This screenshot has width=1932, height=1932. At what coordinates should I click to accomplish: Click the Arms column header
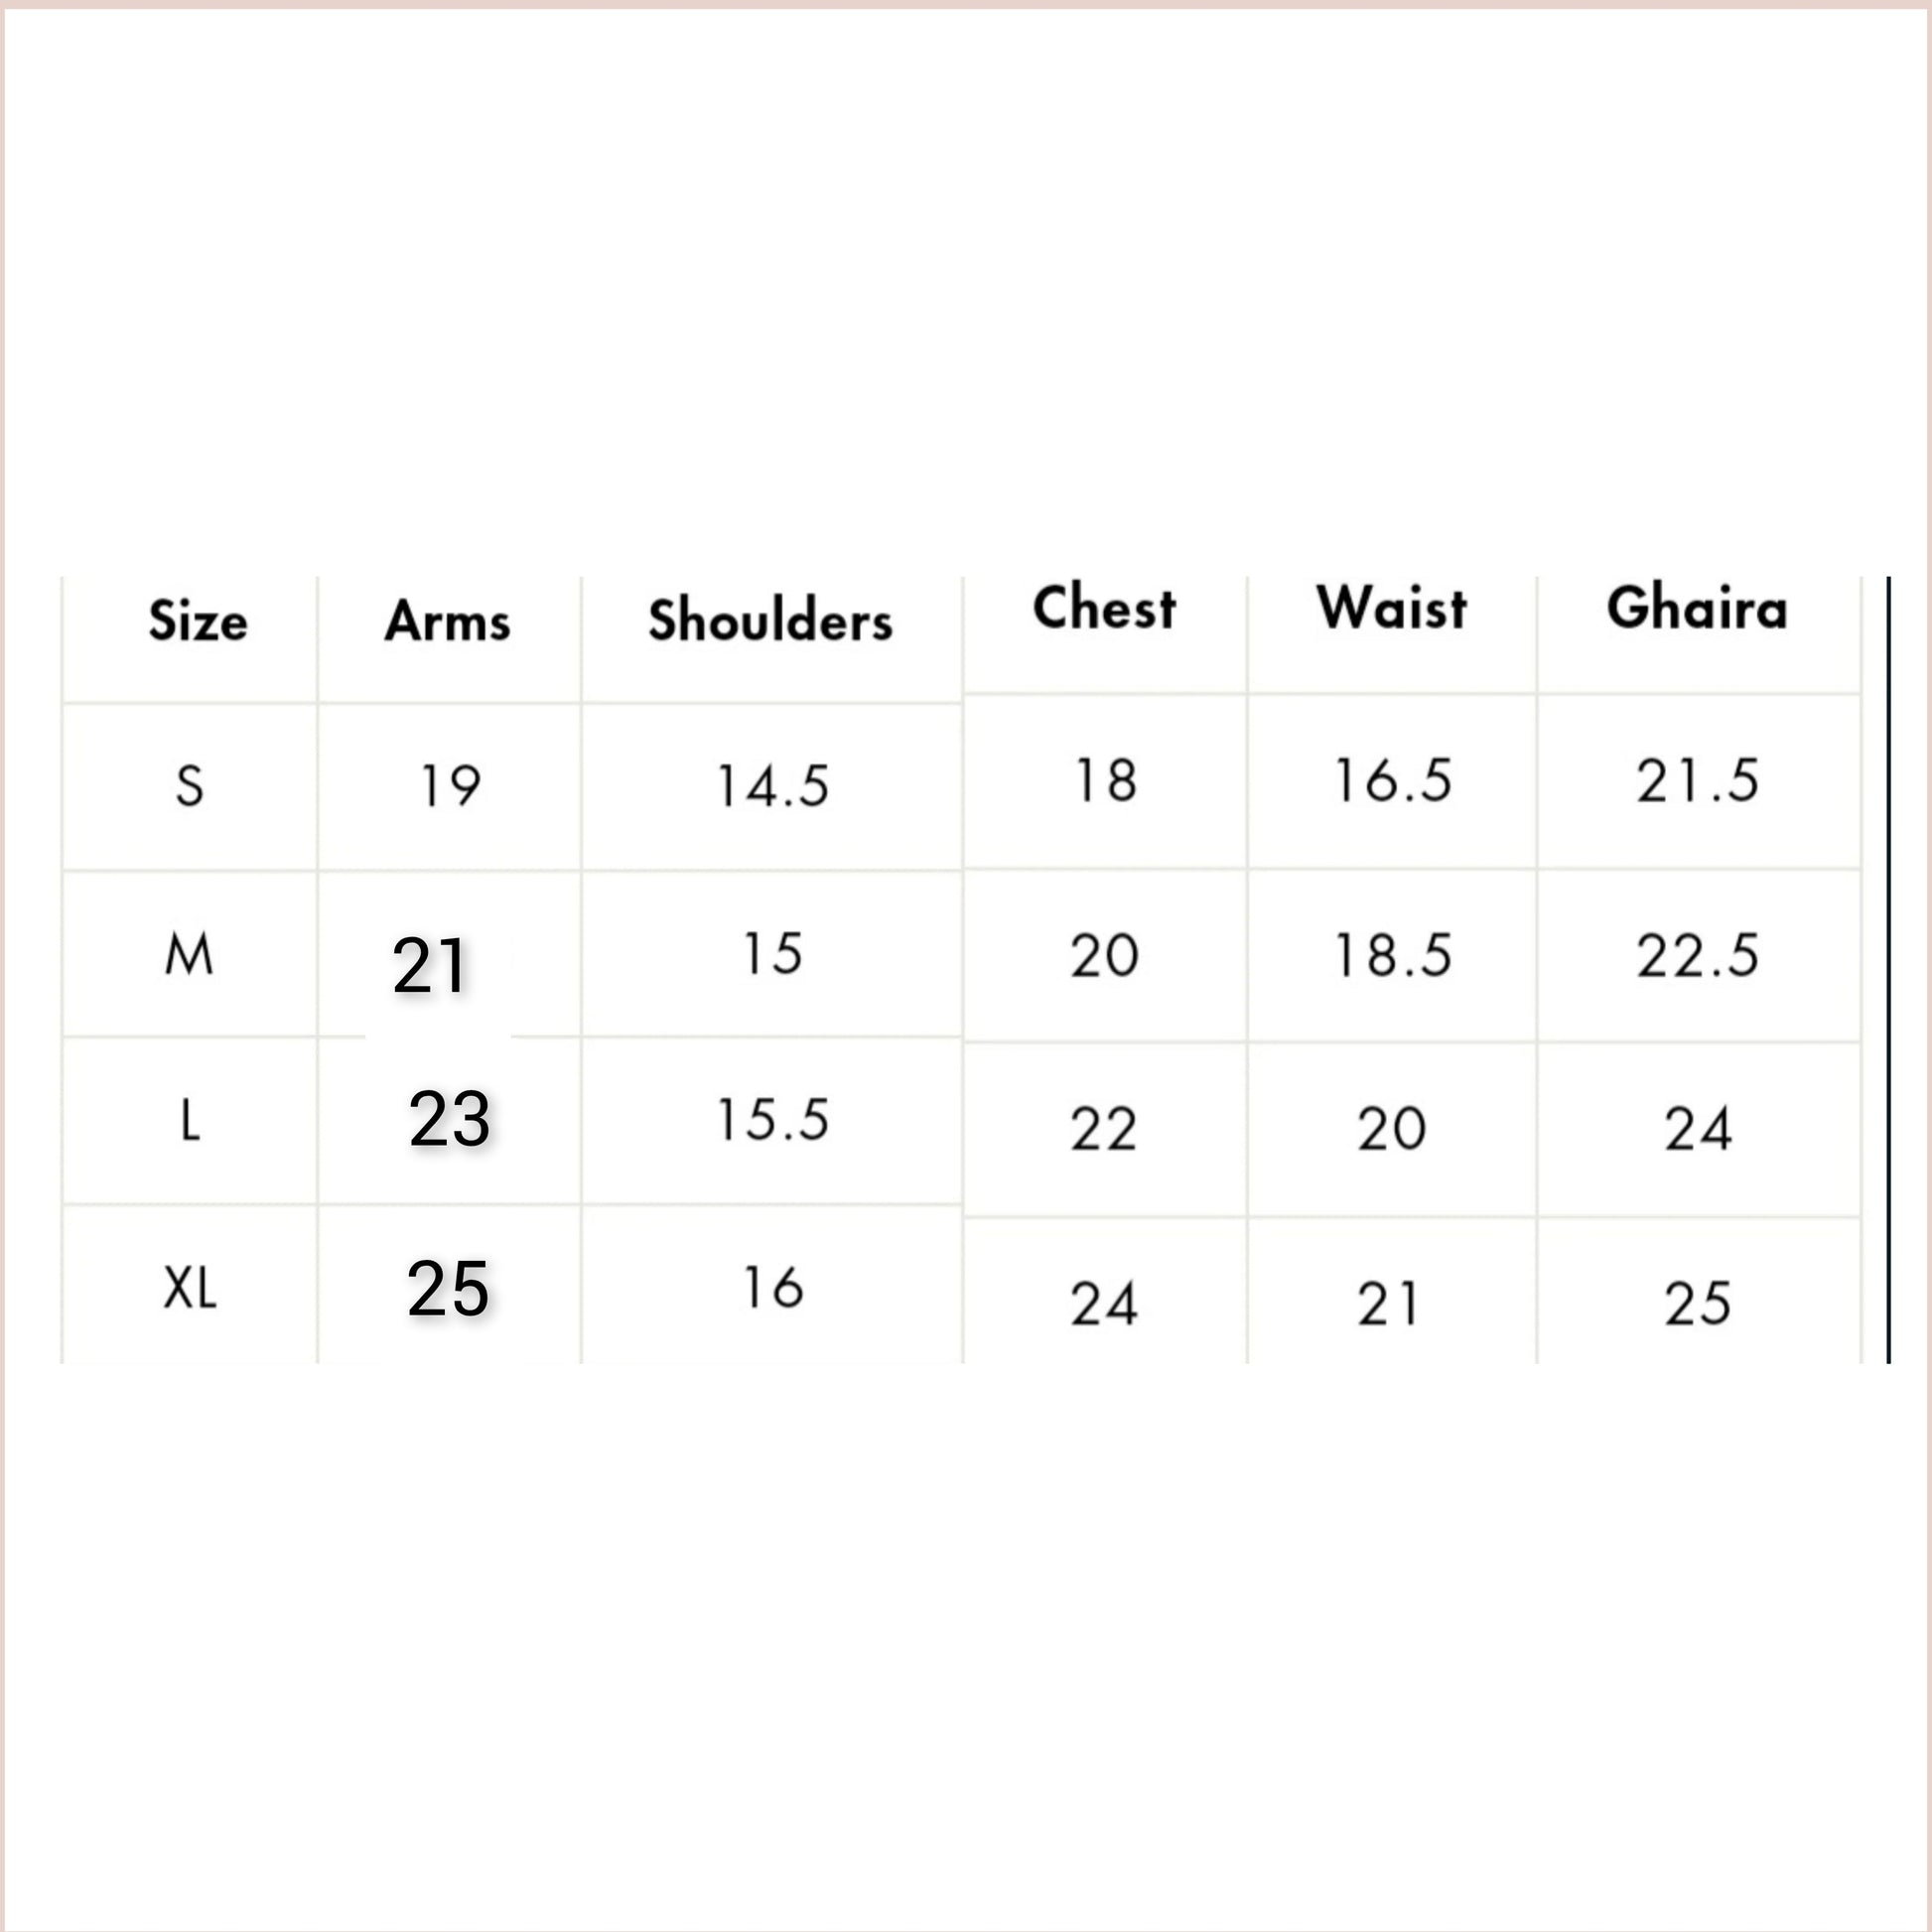click(x=448, y=621)
